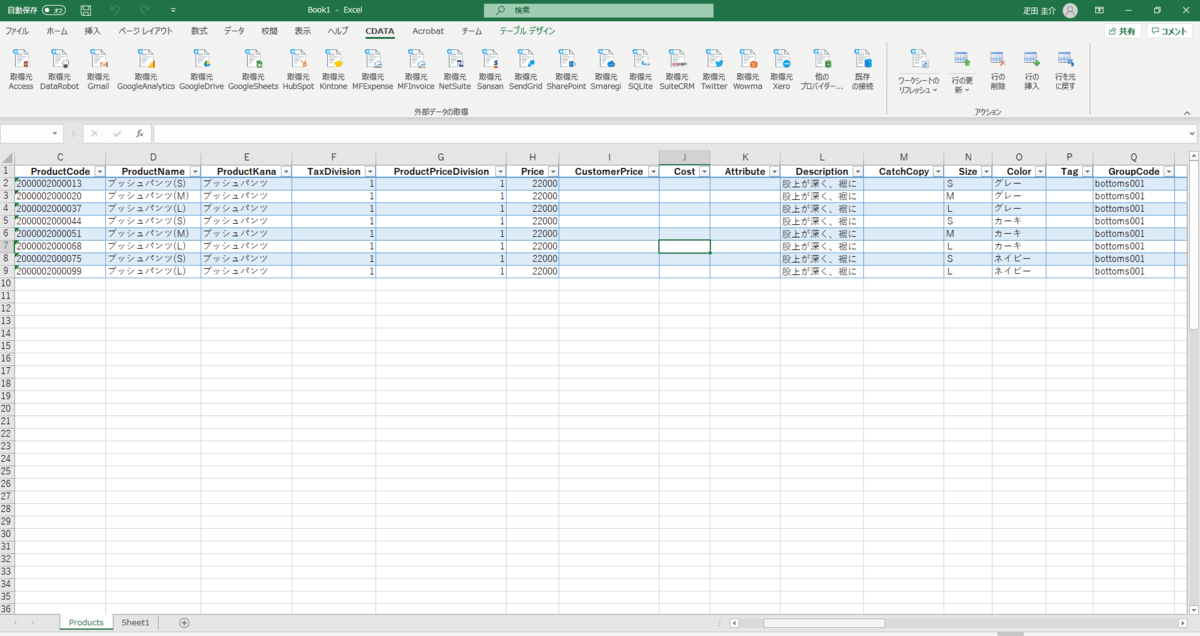Click the Gmail data source icon
Screen dimensions: 1200x636
click(98, 60)
